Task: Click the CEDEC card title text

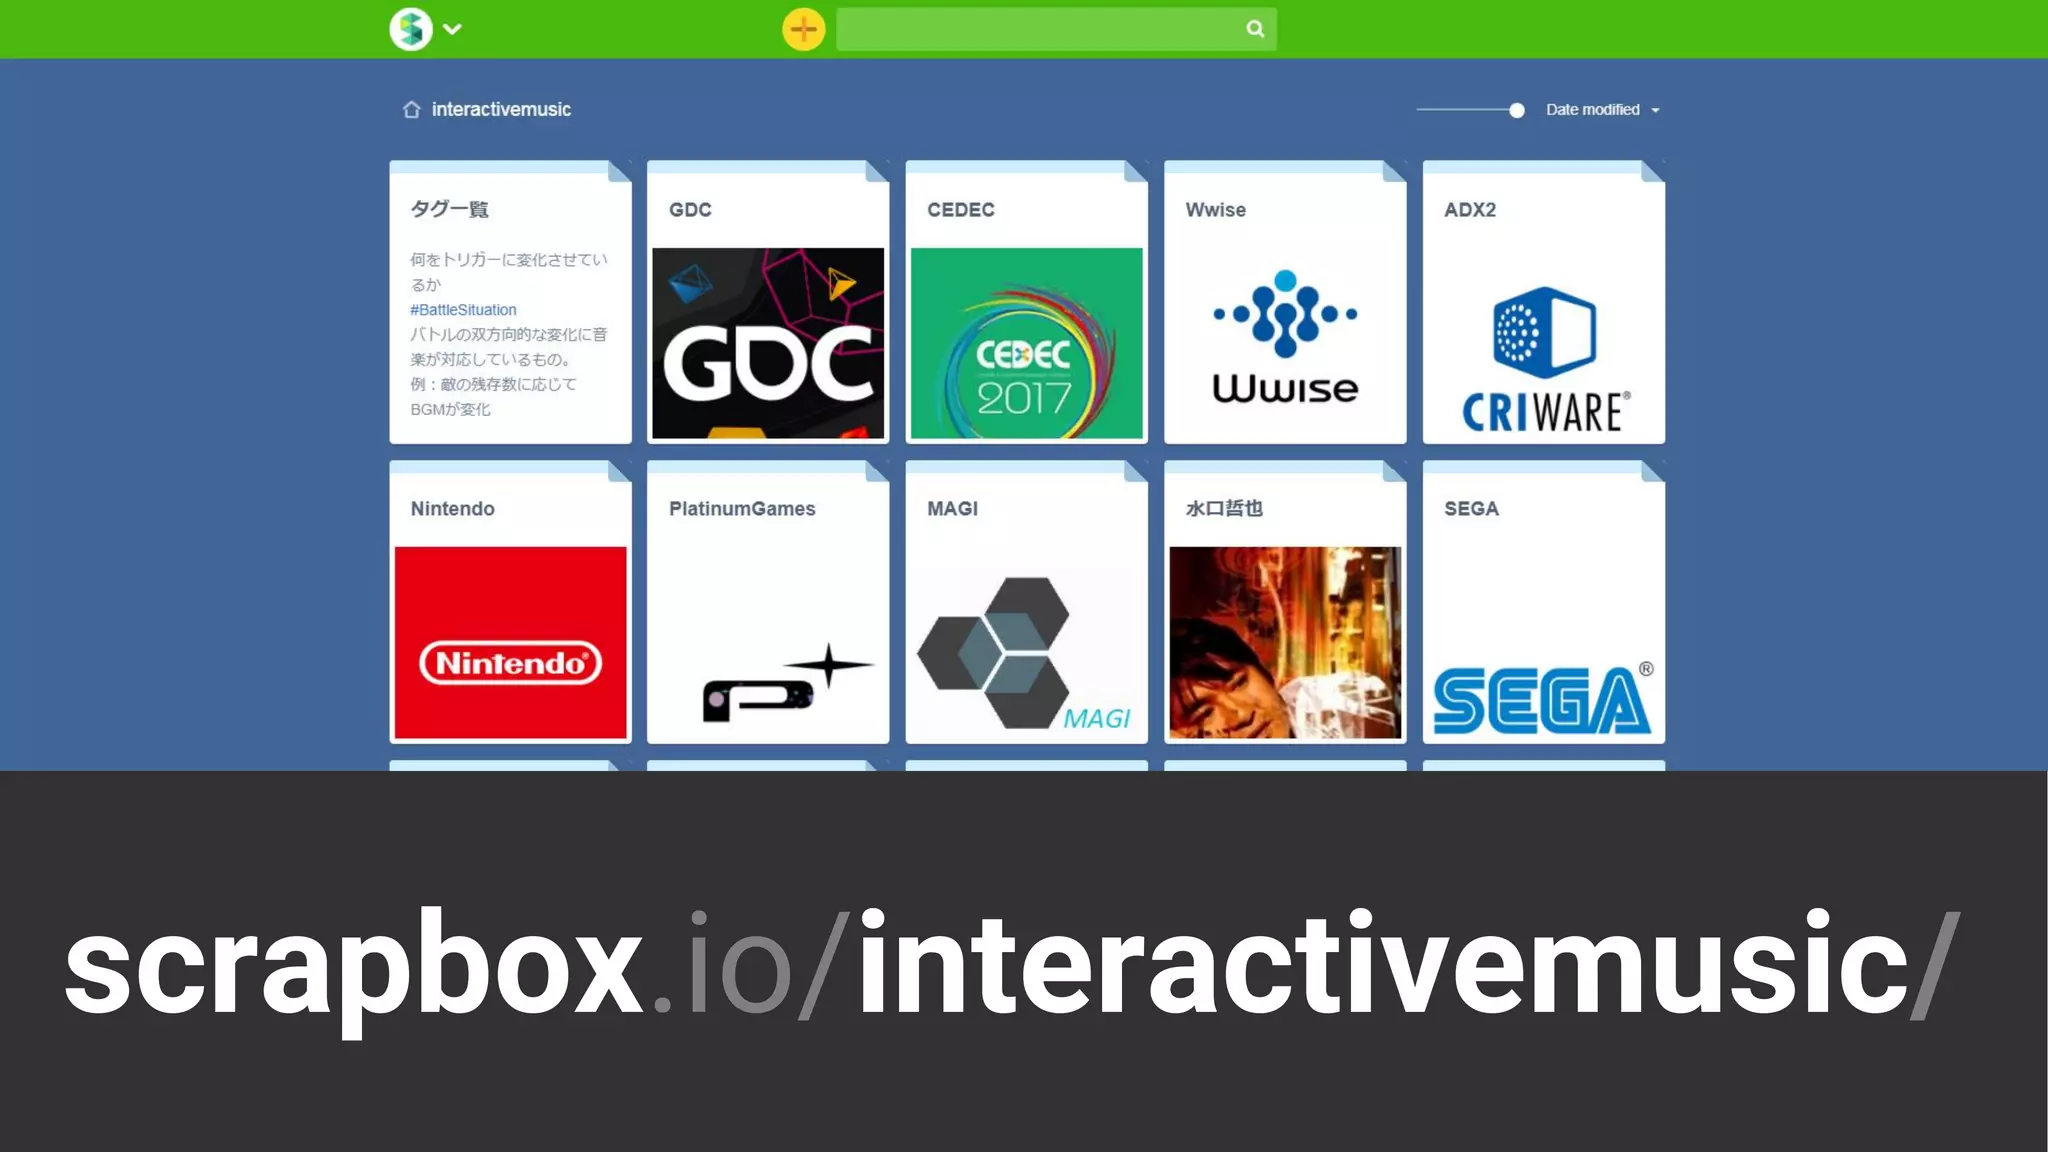Action: click(x=961, y=210)
